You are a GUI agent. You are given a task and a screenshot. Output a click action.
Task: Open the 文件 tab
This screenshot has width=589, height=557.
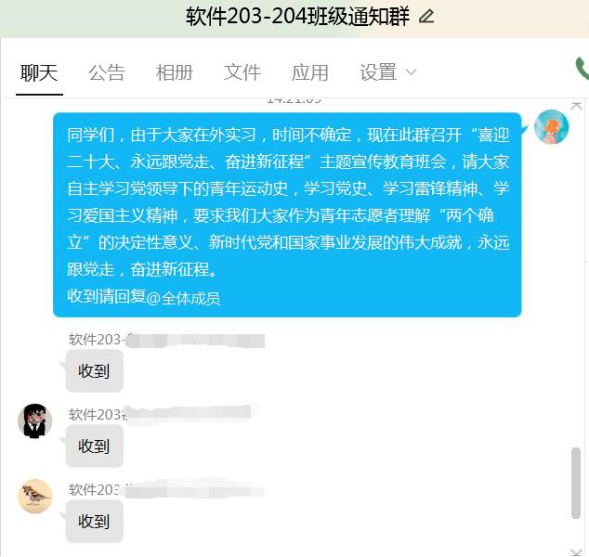[x=242, y=72]
